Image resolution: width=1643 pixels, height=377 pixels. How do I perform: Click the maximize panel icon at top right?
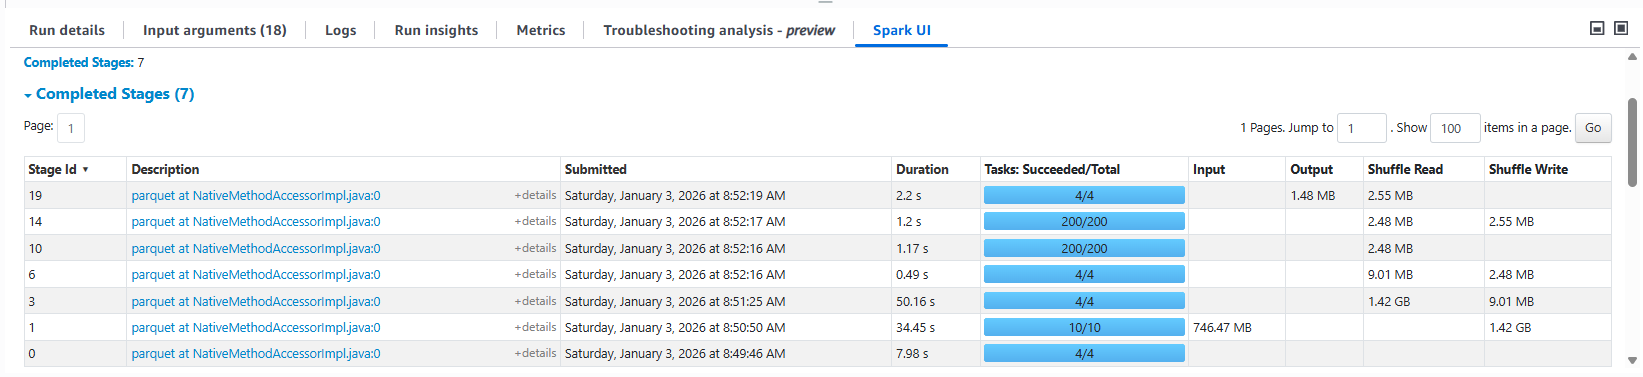[1621, 28]
